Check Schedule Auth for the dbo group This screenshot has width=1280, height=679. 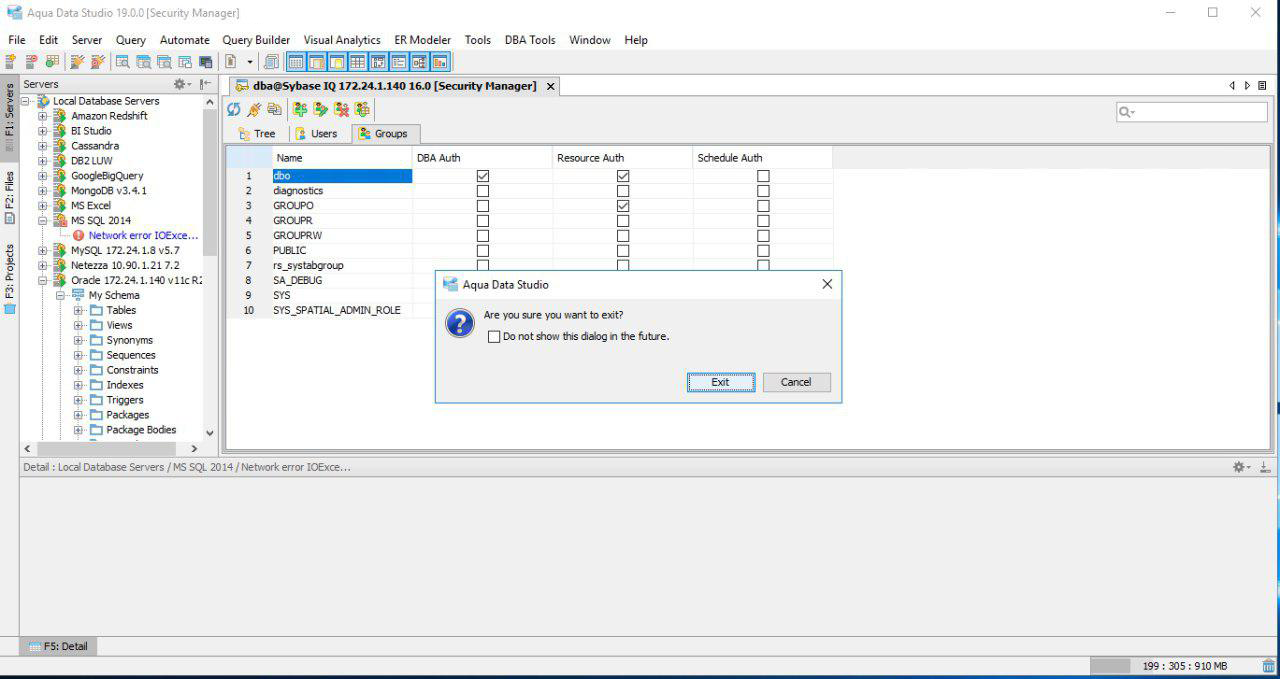763,176
